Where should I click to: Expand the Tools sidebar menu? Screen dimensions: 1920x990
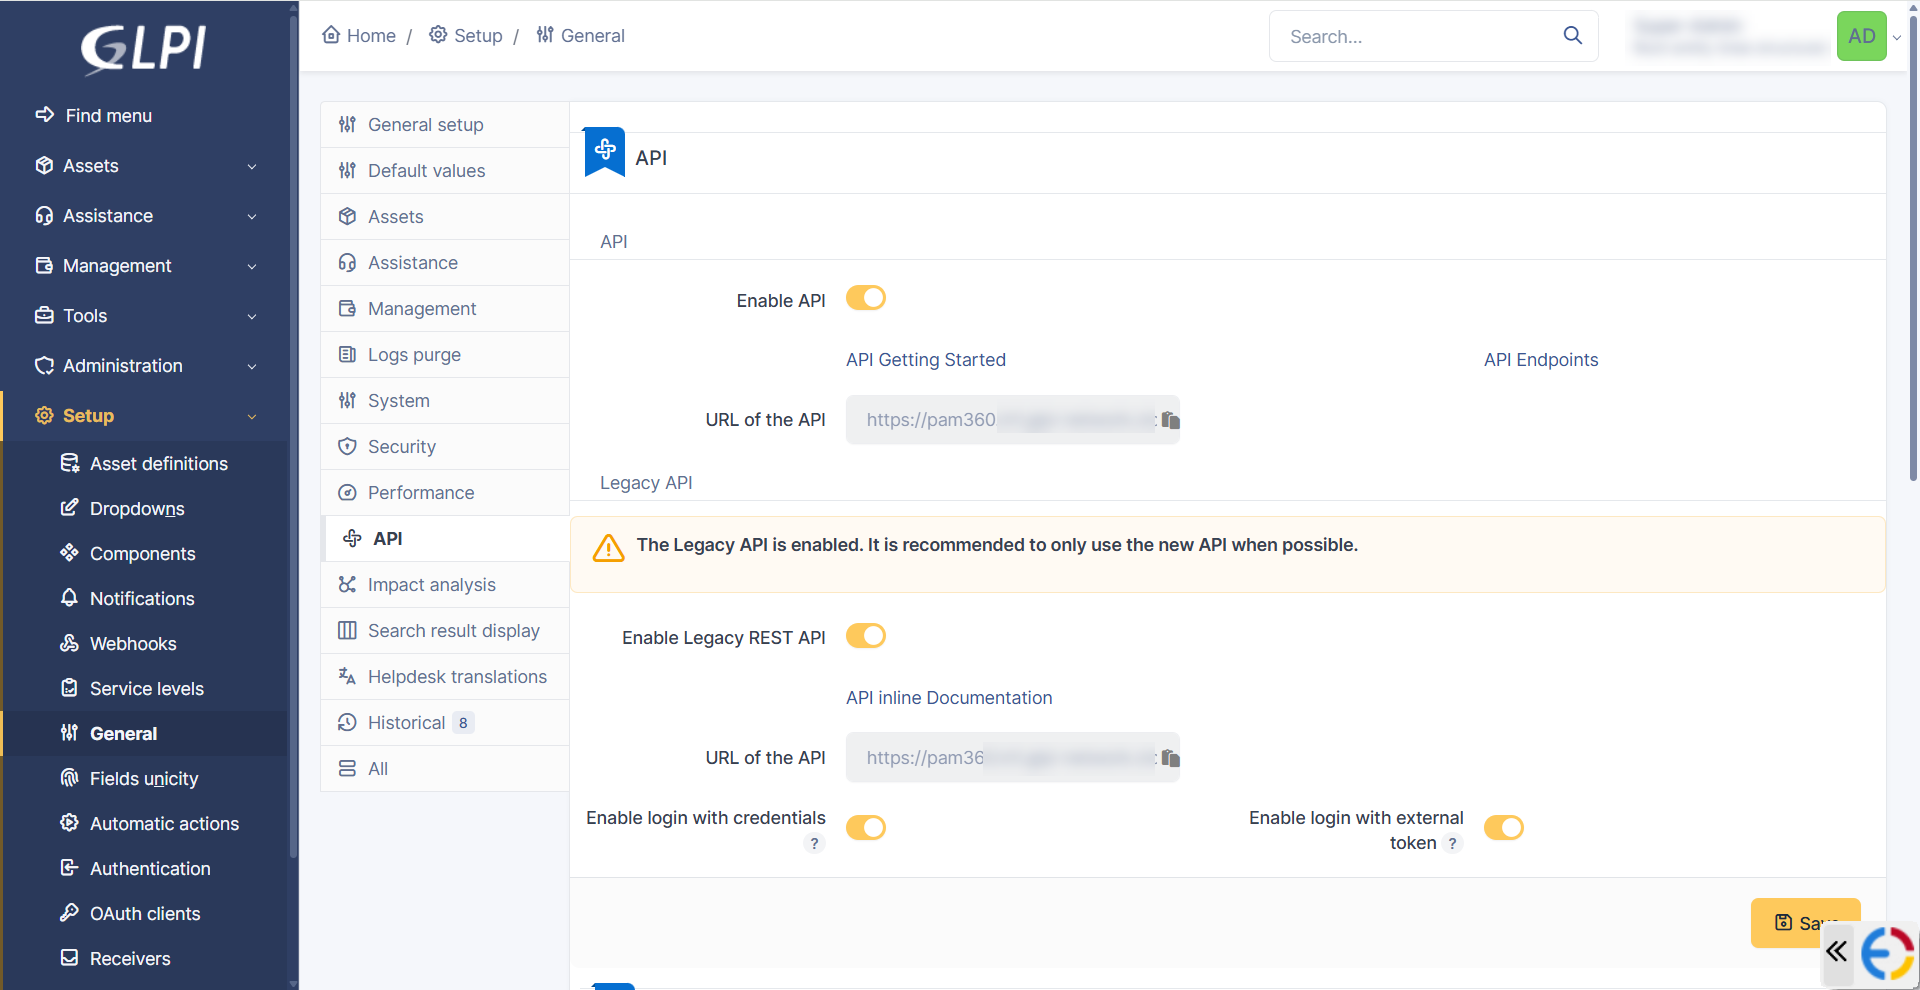click(145, 316)
